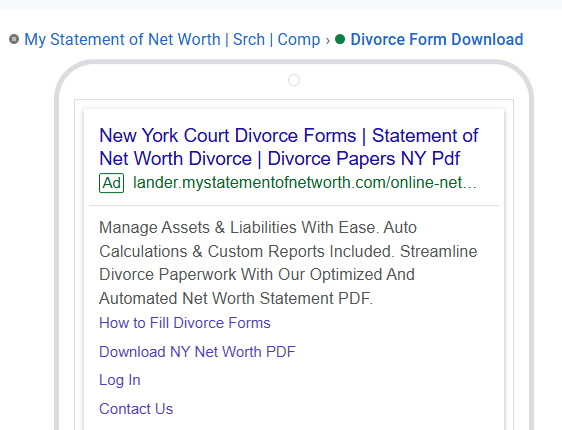Click the ad headline New York Court Divorce Forms

point(289,147)
